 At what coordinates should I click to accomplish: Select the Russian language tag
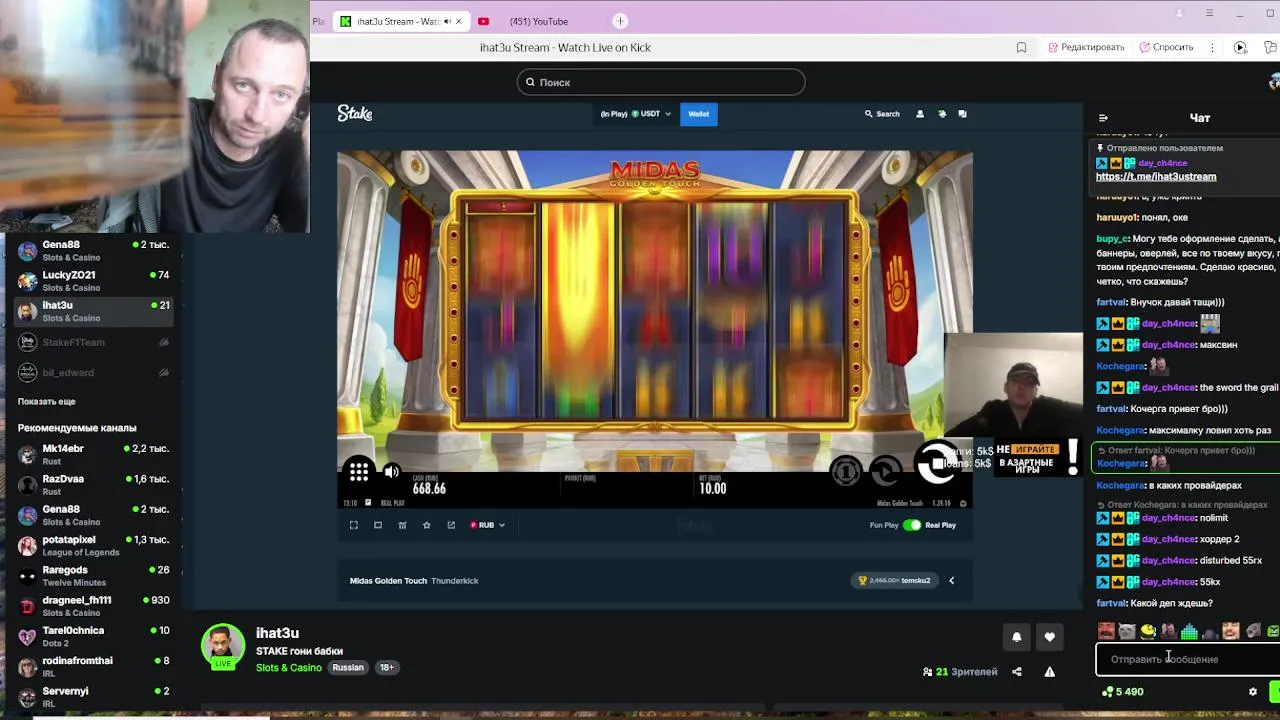pyautogui.click(x=348, y=667)
